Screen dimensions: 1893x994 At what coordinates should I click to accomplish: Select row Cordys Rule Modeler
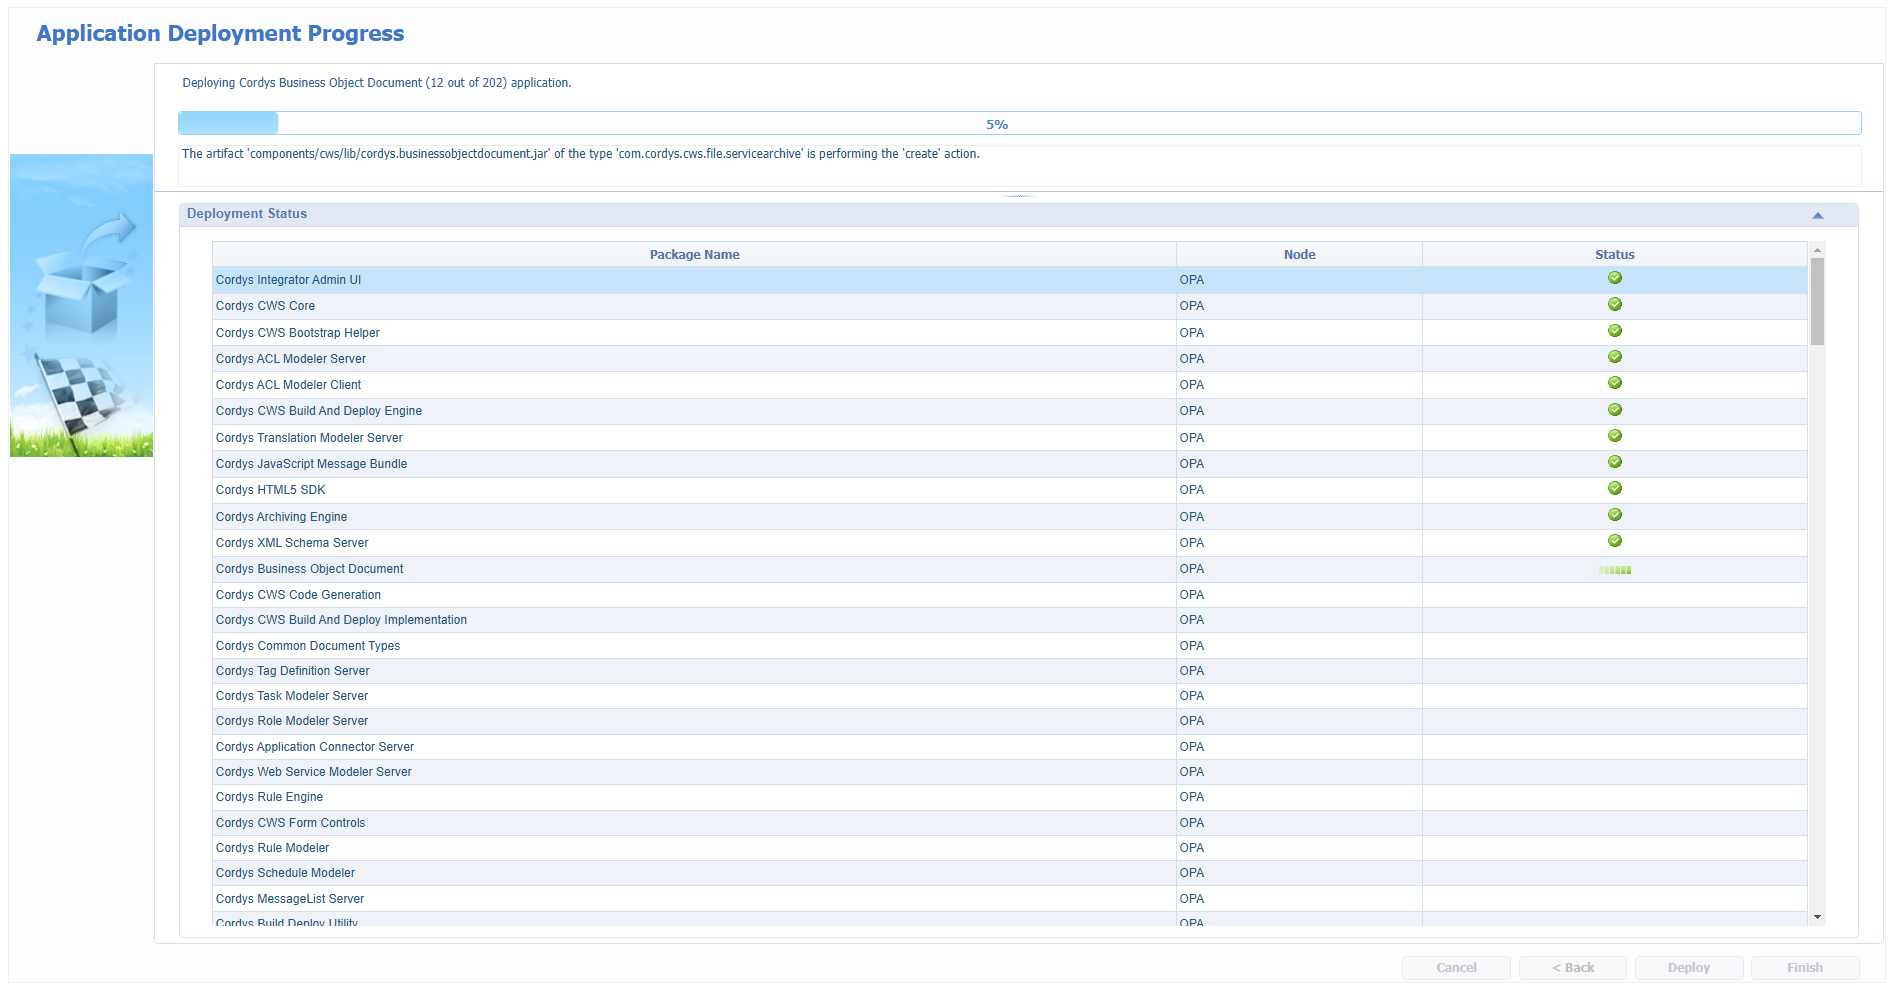tap(1010, 848)
